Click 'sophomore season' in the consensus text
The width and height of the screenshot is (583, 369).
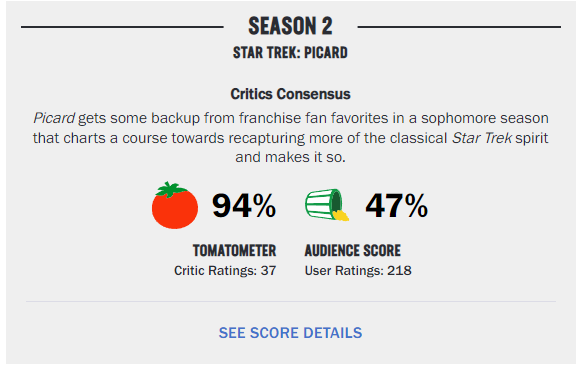coord(485,118)
